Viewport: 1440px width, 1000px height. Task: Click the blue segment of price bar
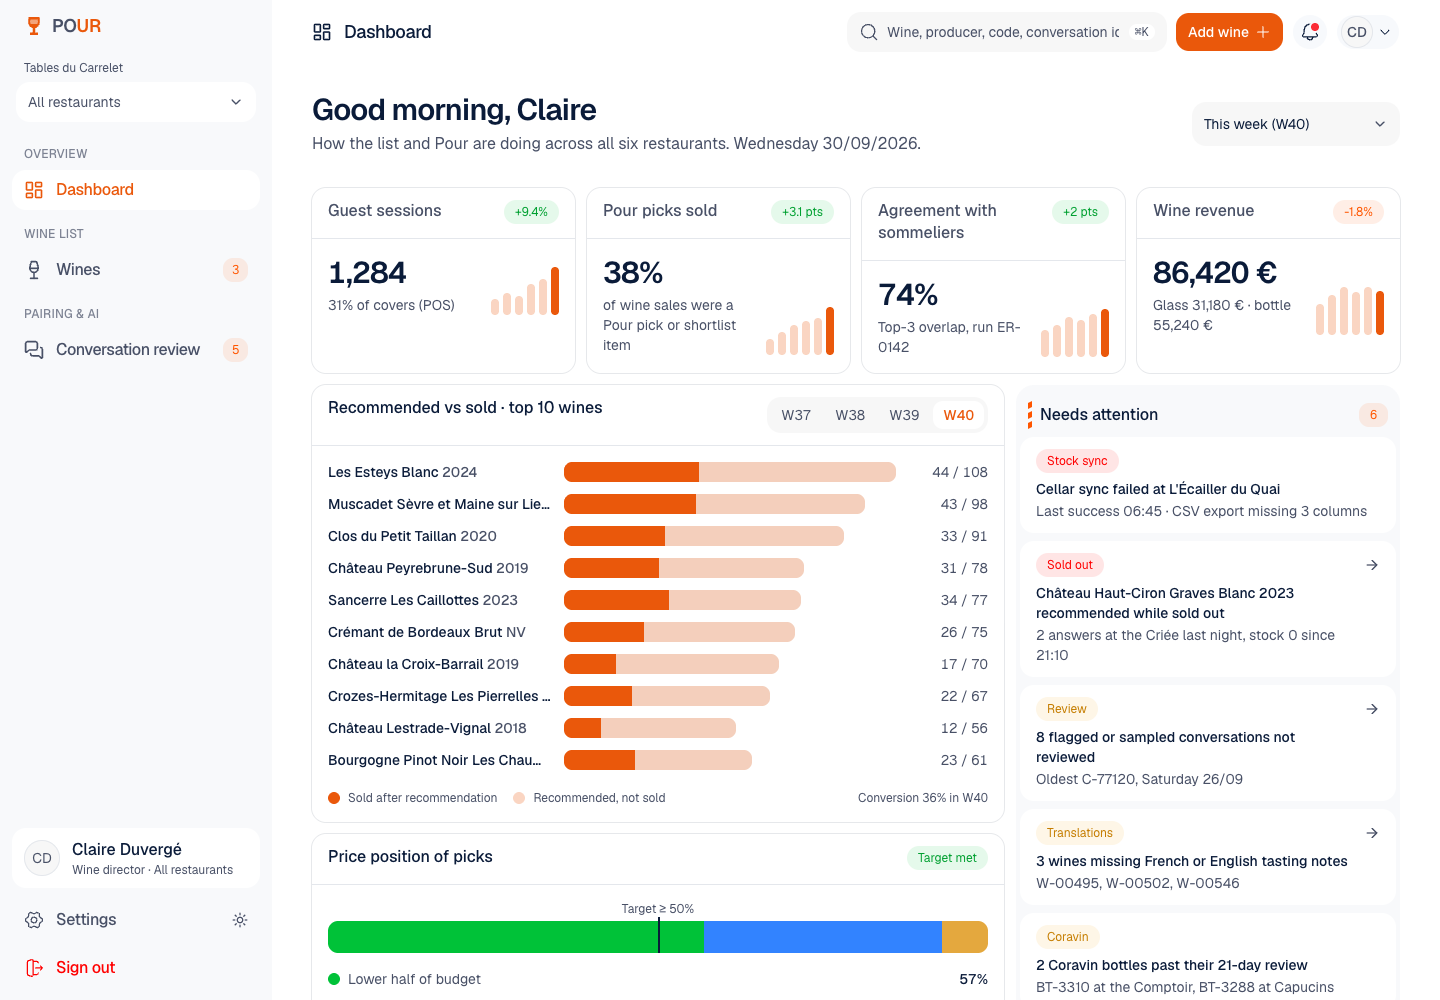pos(823,937)
